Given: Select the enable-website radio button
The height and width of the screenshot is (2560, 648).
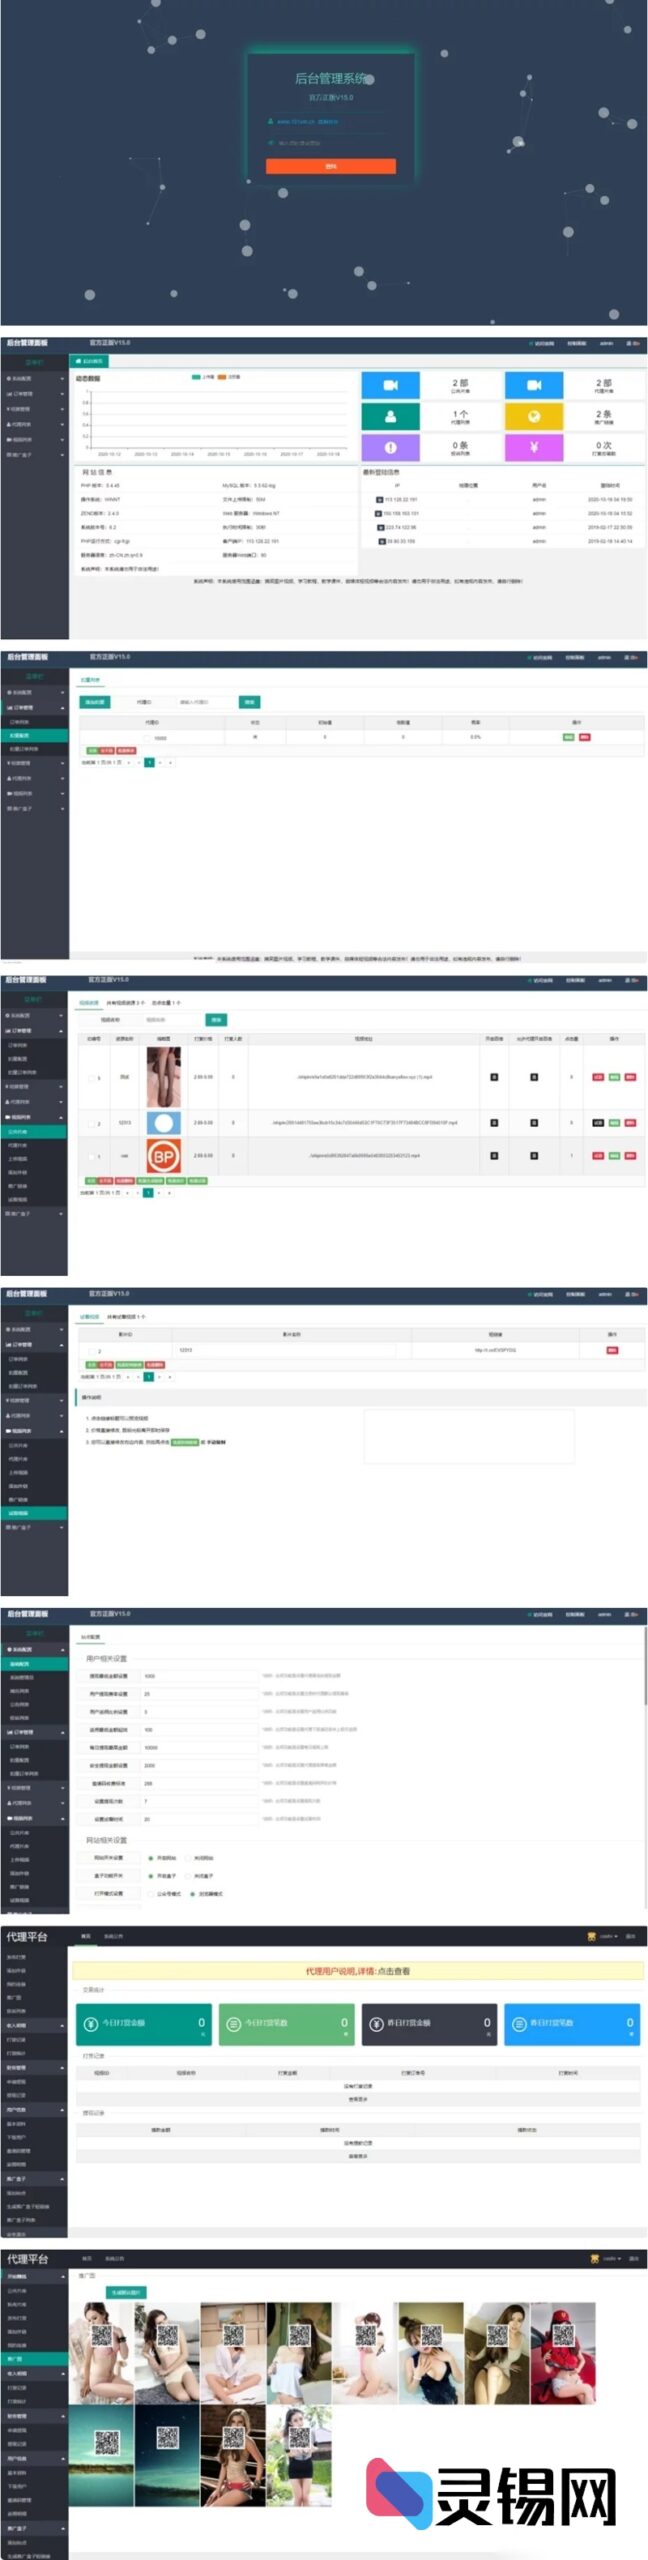Looking at the screenshot, I should 150,1858.
